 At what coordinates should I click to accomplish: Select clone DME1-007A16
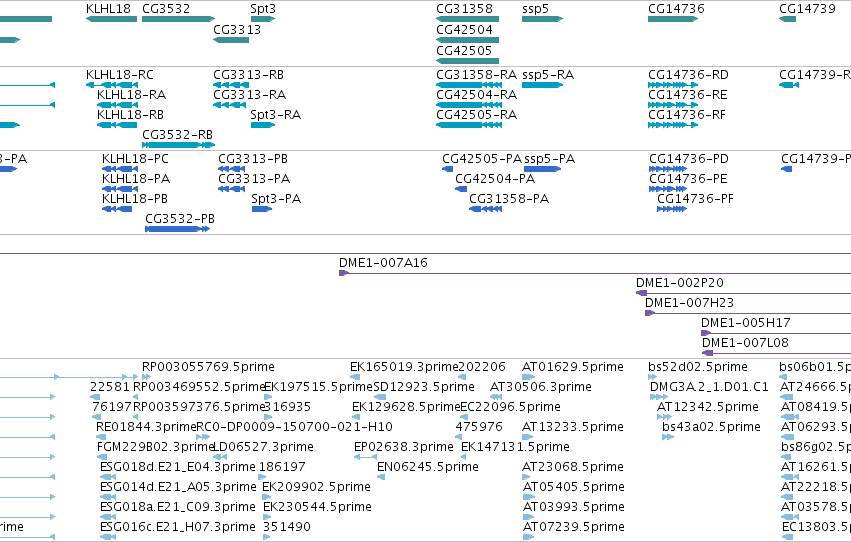click(595, 273)
